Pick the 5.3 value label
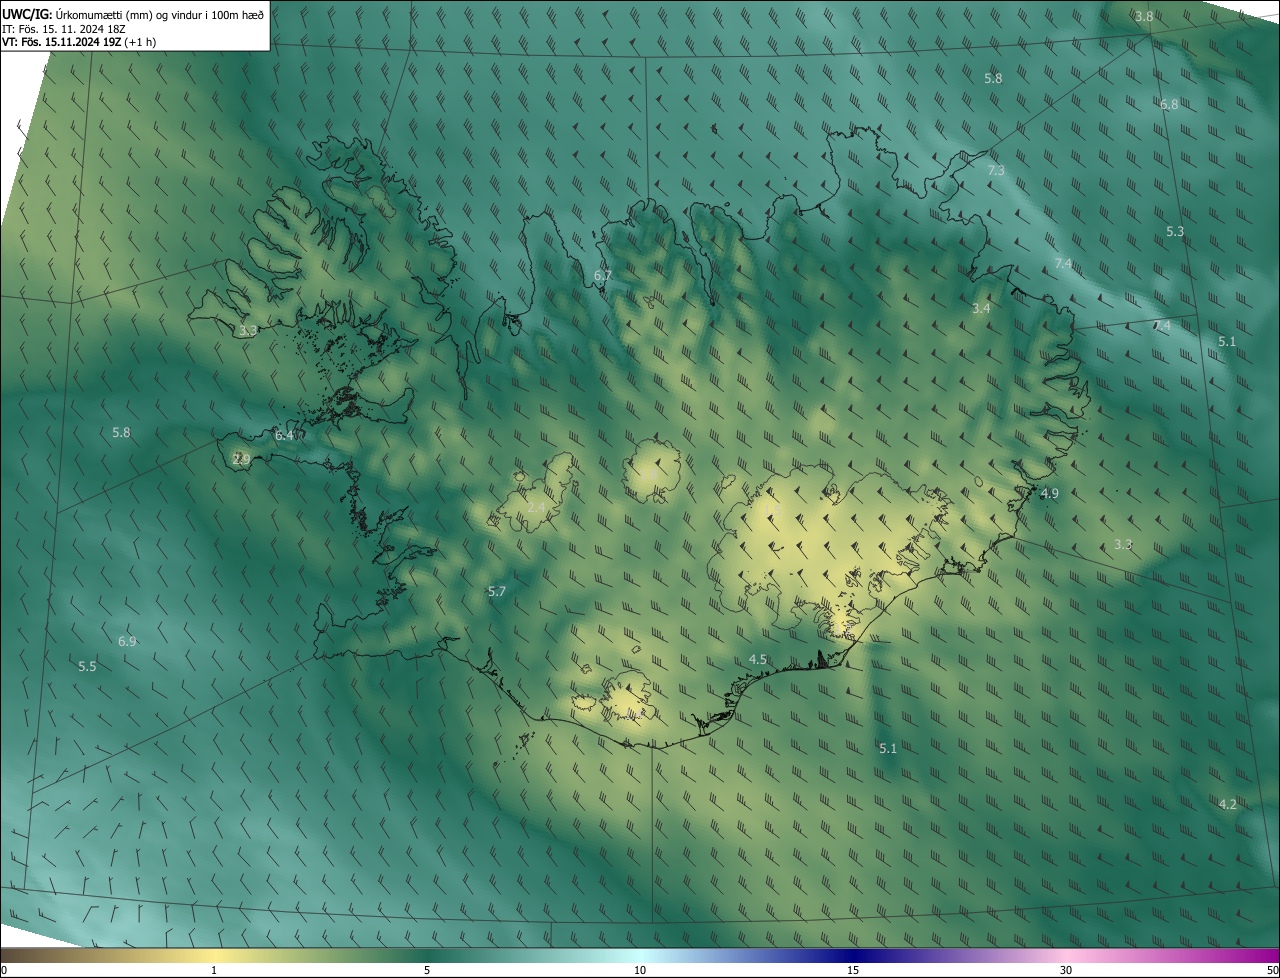The width and height of the screenshot is (1280, 978). click(x=1175, y=231)
